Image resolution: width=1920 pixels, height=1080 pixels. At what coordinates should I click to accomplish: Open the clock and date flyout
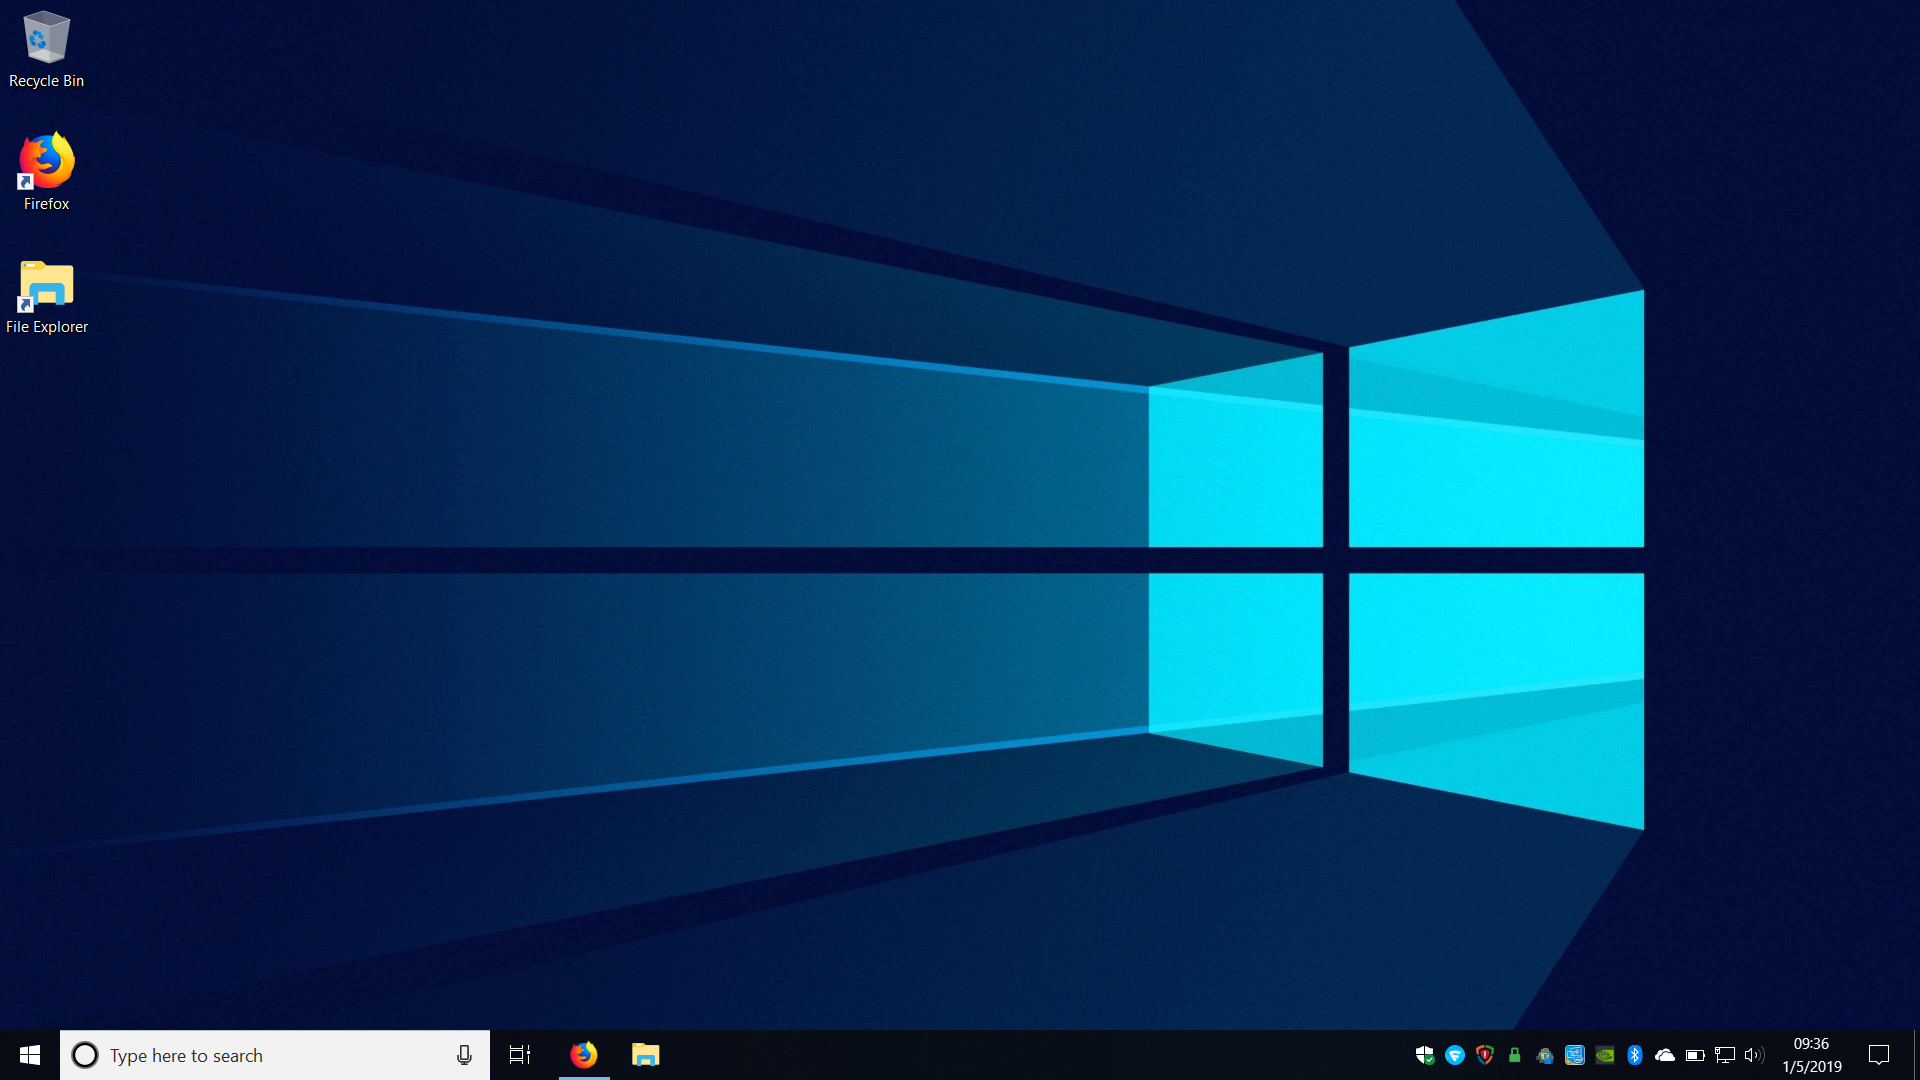tap(1811, 1055)
